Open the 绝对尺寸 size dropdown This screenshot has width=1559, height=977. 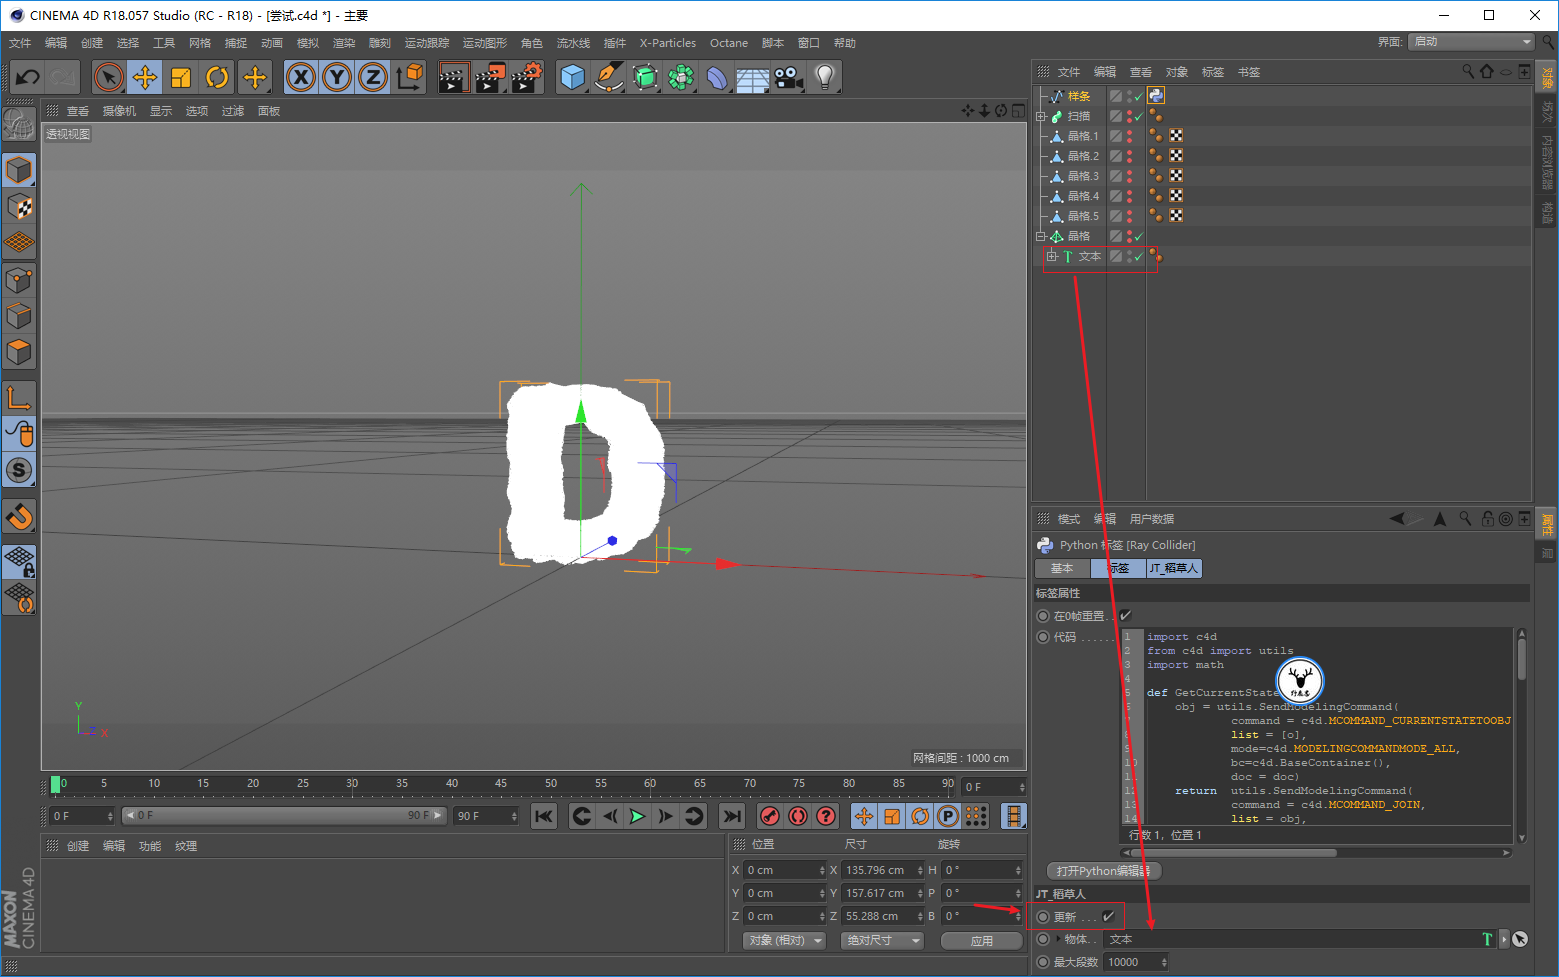point(883,940)
